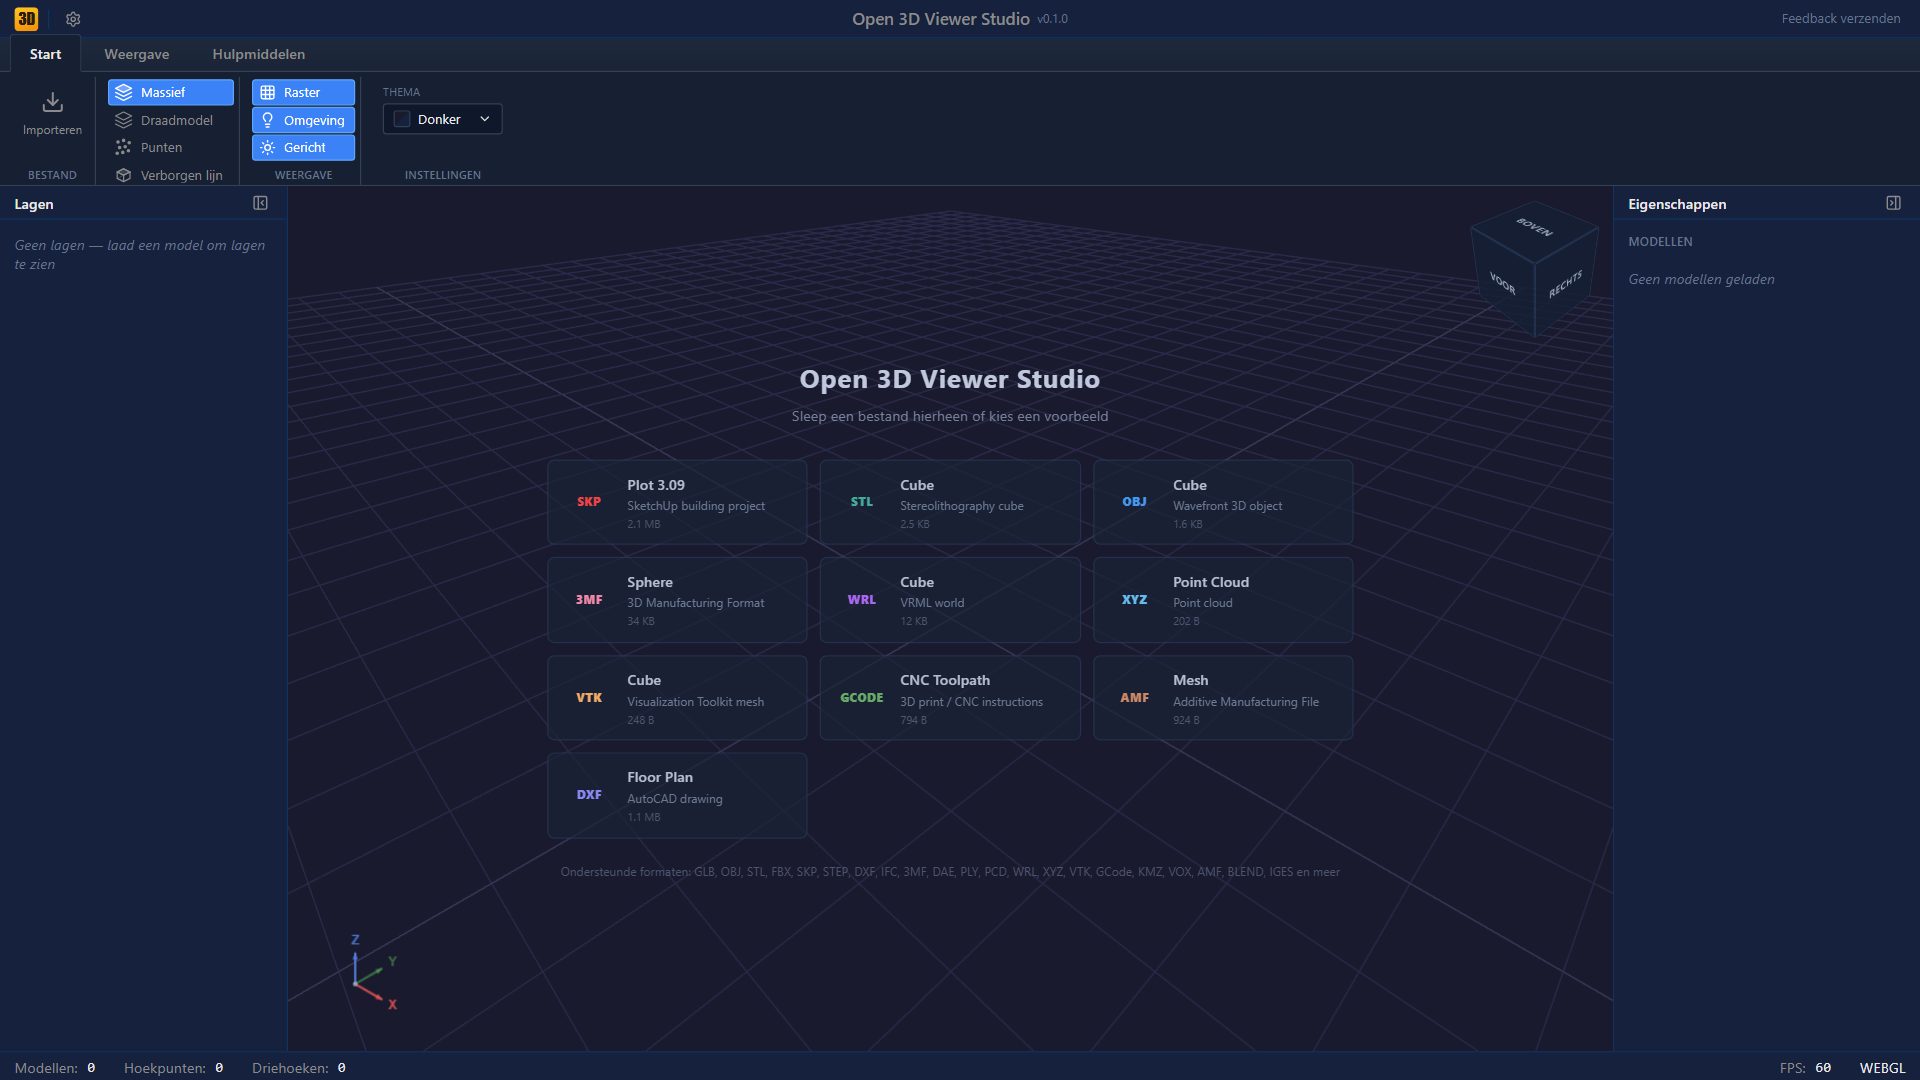Click the AMF format badge
Image resolution: width=1920 pixels, height=1080 pixels.
click(x=1134, y=698)
